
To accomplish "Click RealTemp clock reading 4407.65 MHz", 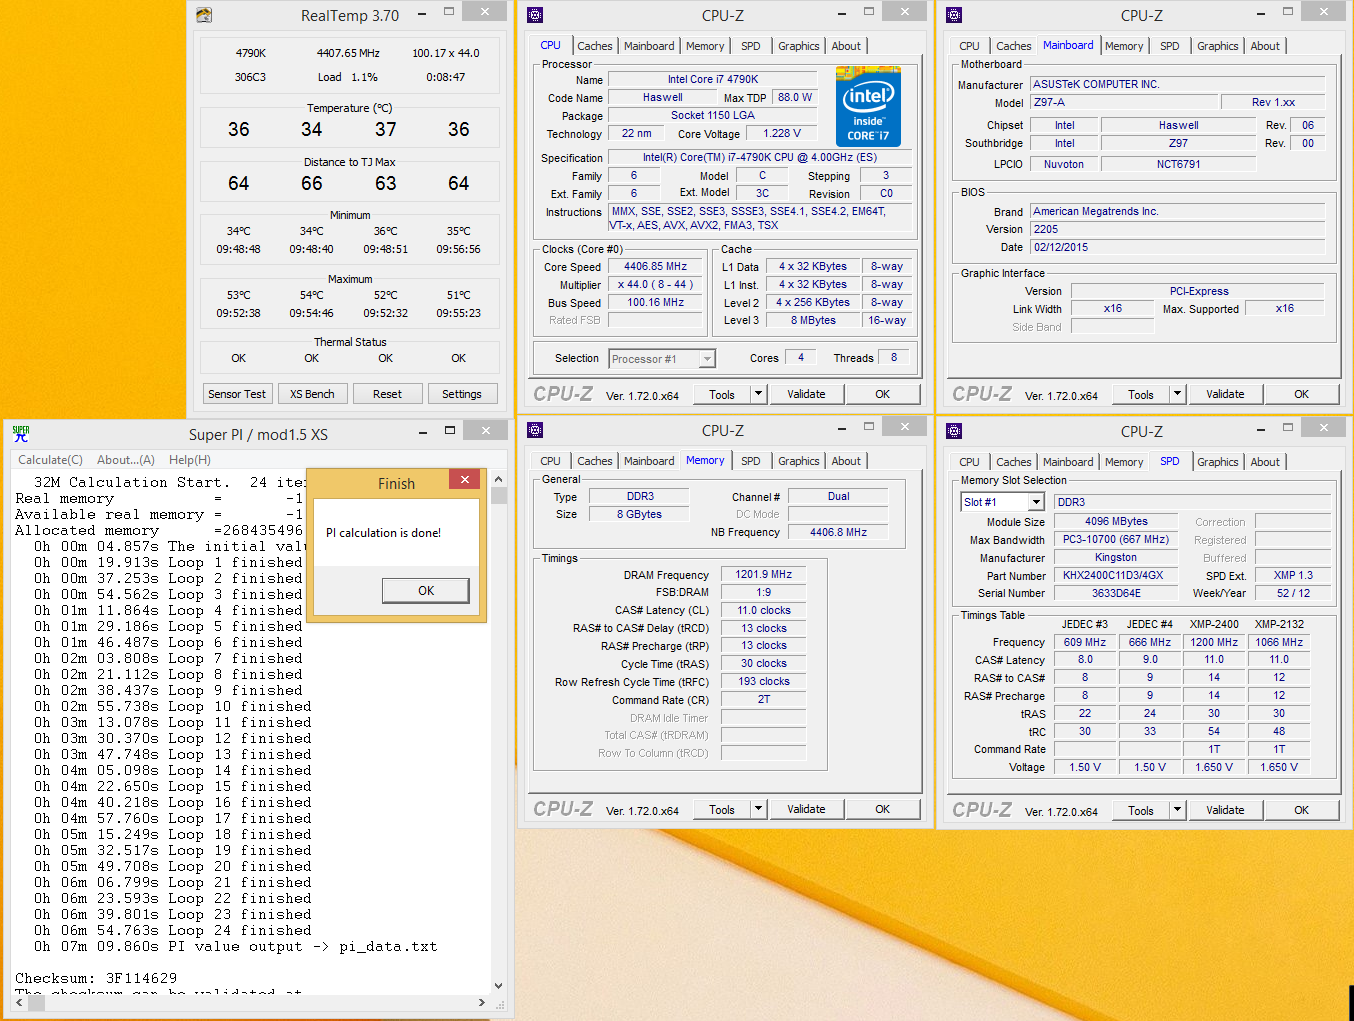I will (x=348, y=53).
